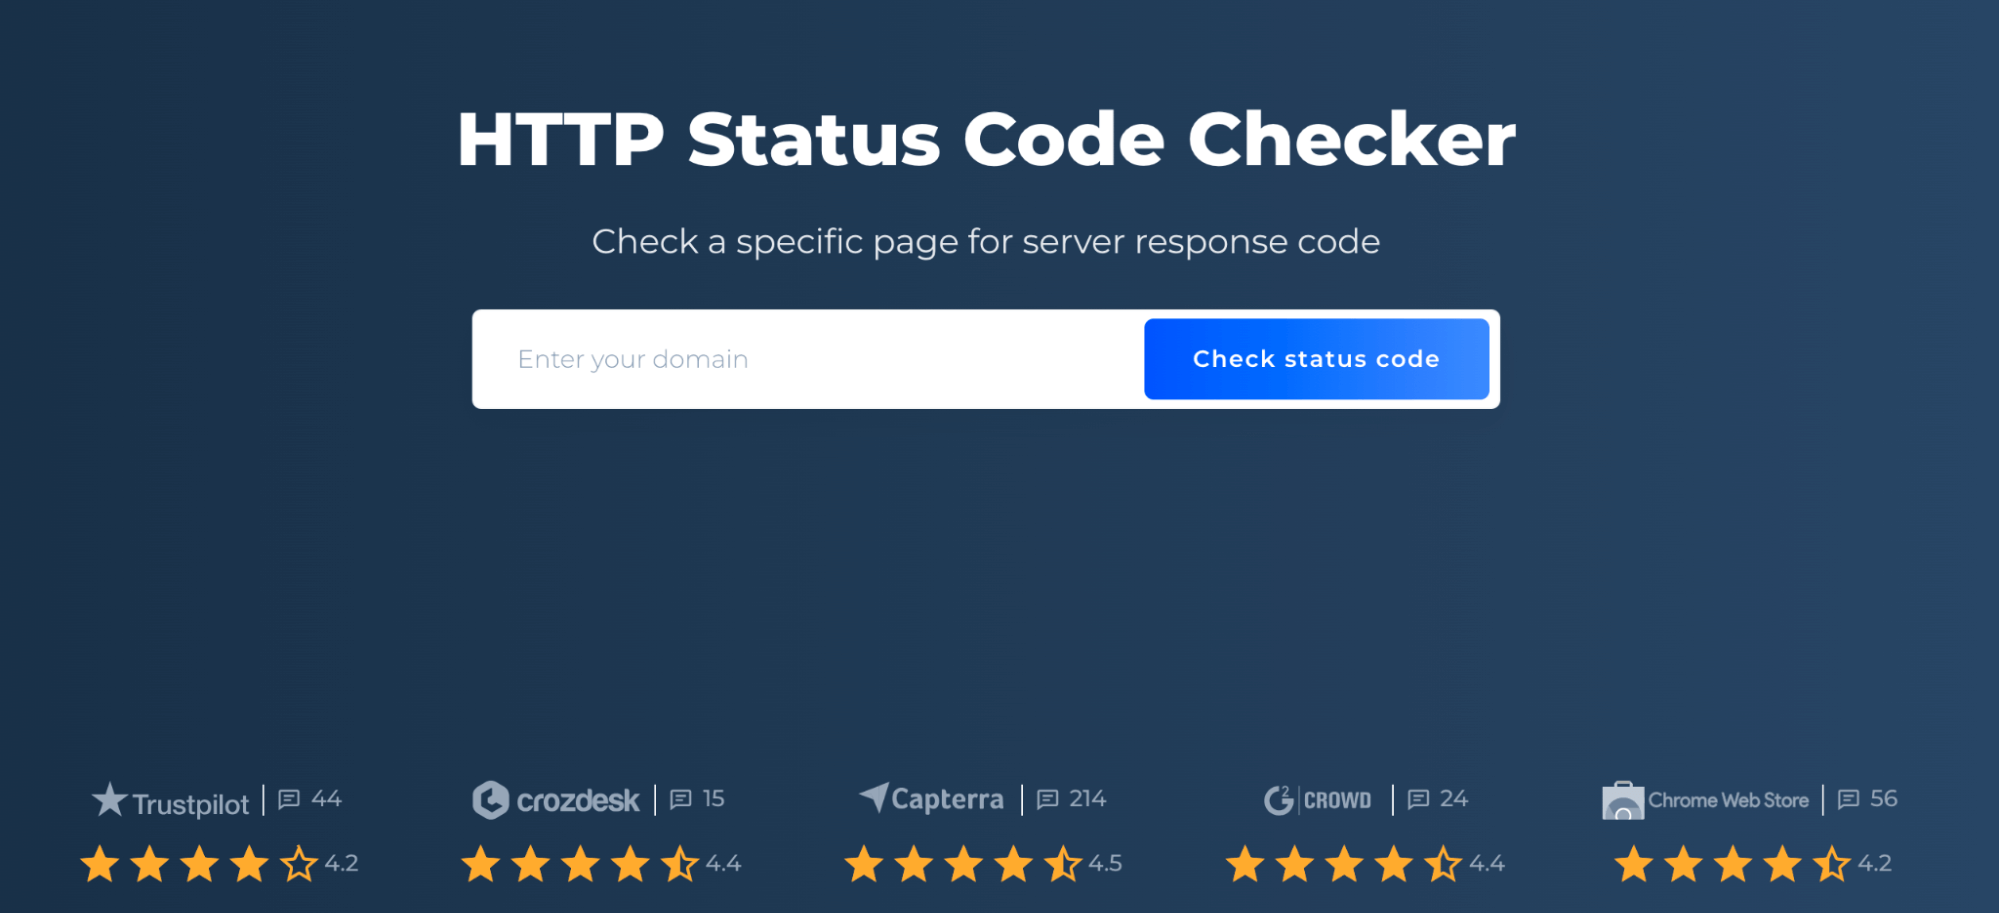Click the Capterra review comment icon

[x=1047, y=799]
